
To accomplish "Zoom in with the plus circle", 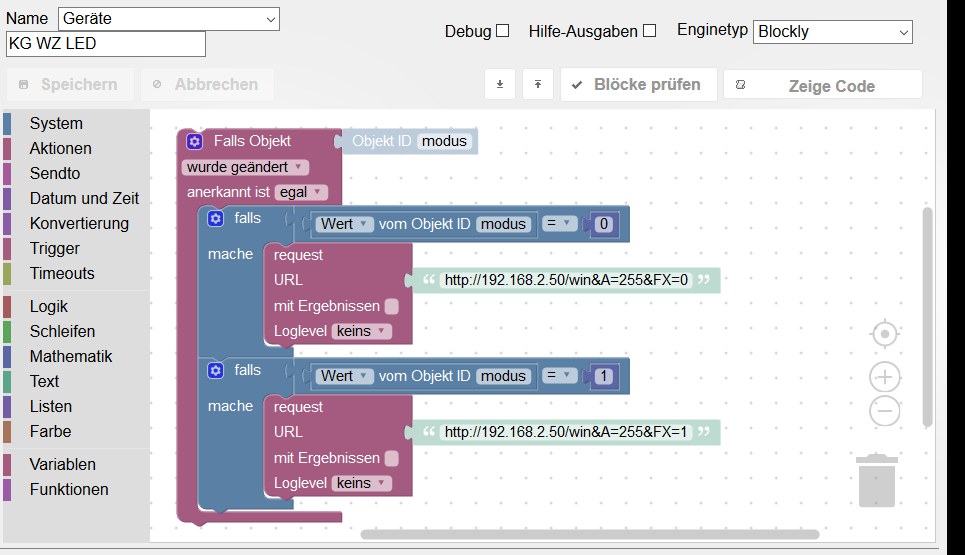I will click(x=885, y=377).
